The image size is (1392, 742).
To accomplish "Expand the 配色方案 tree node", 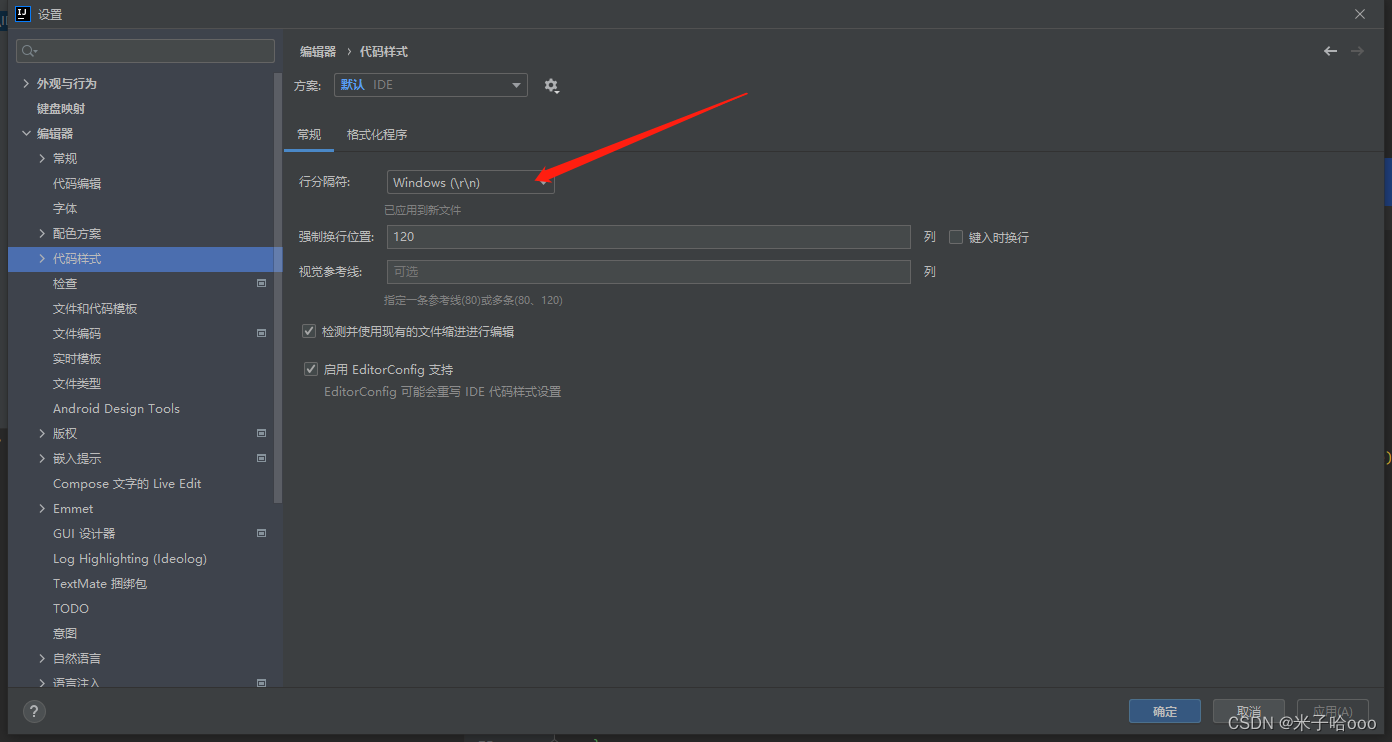I will click(42, 233).
